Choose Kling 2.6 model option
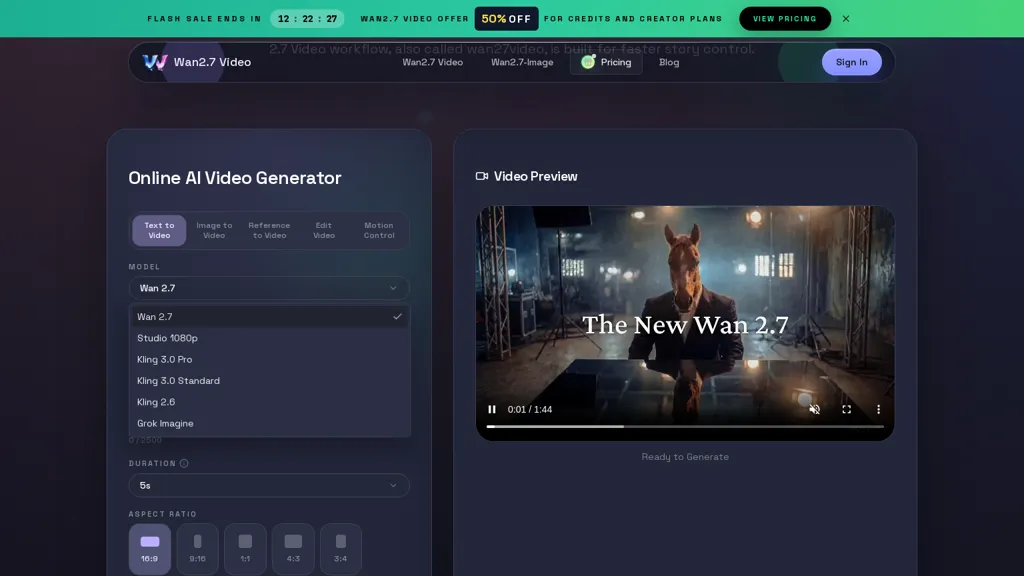 click(269, 402)
